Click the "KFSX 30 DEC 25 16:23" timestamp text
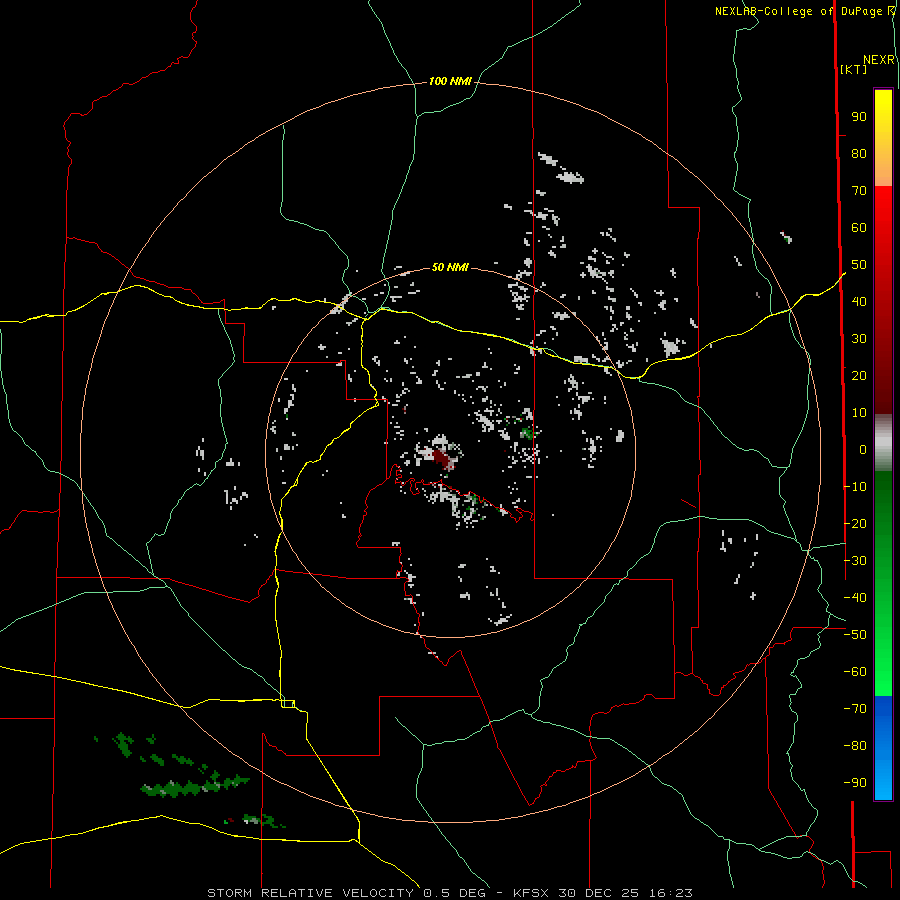The height and width of the screenshot is (900, 900). click(603, 893)
